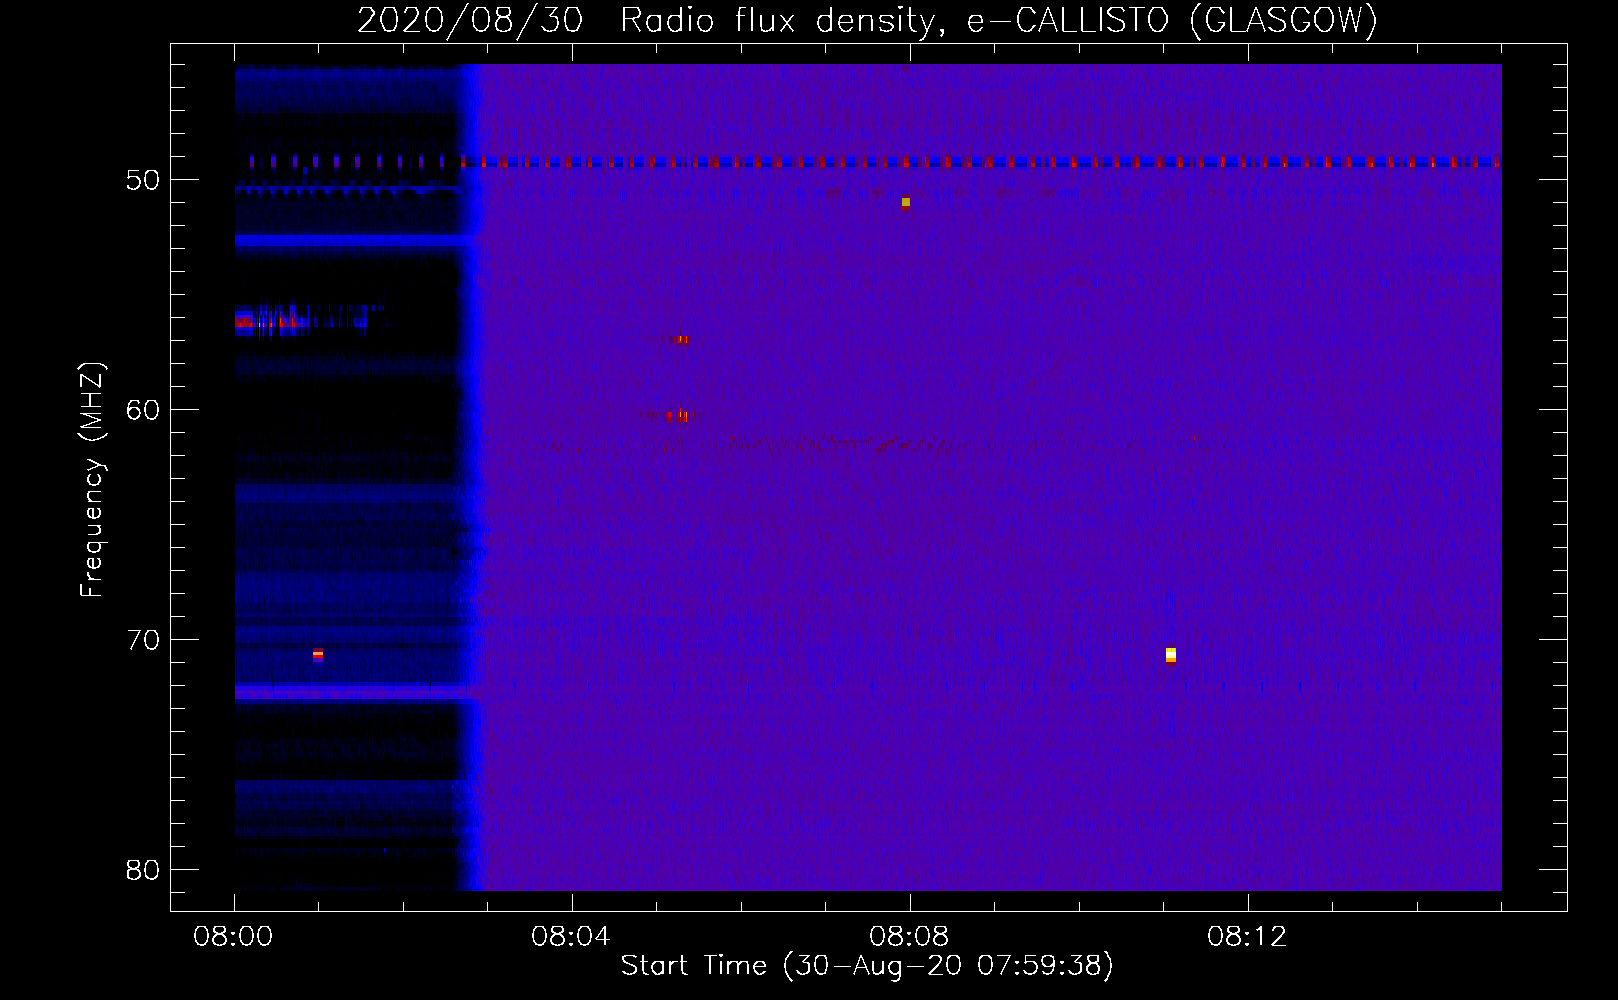This screenshot has width=1618, height=1000.
Task: Click the small red spot near 70 MHz at 08:01
Action: pos(318,655)
